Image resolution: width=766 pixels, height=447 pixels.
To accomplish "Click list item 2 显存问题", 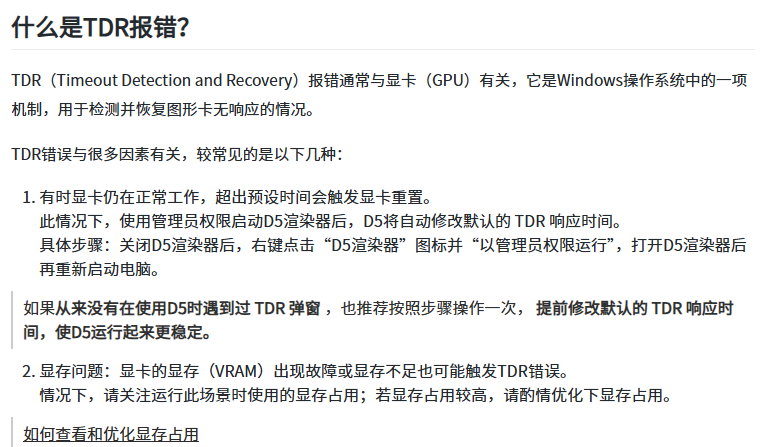I will (296, 371).
